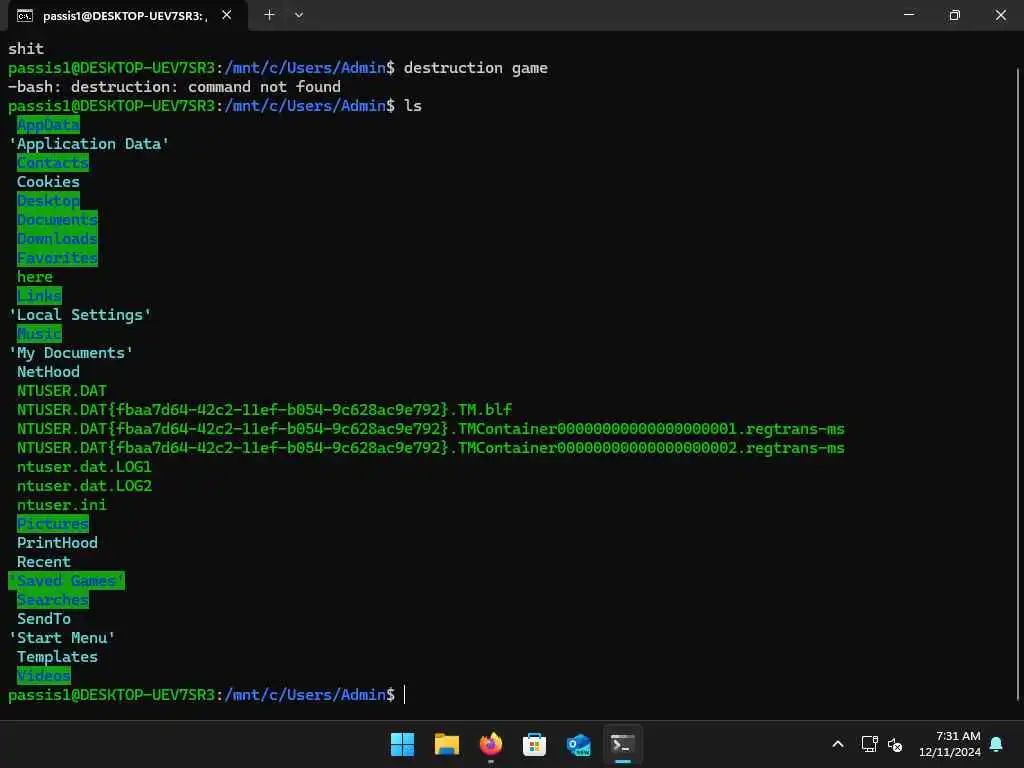
Task: Click the terminal icon in tab title
Action: point(25,16)
